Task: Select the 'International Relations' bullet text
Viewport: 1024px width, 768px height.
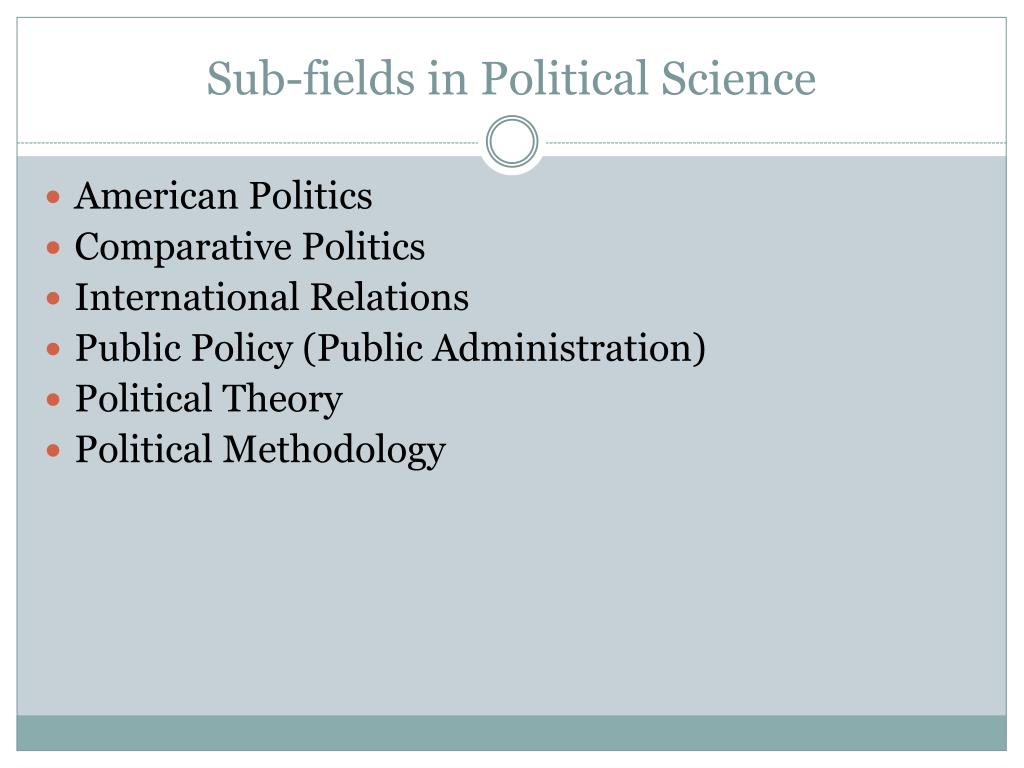Action: click(272, 297)
